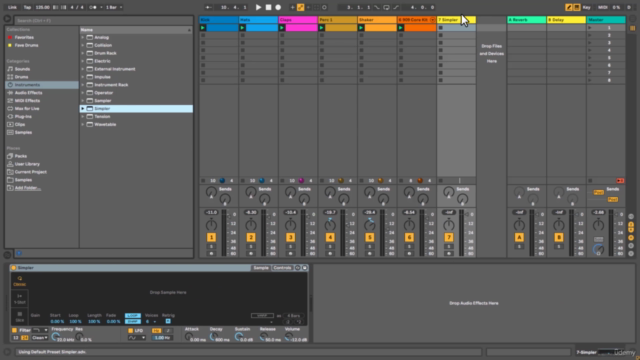
Task: Open the LFO waveform dropdown
Action: point(137,338)
